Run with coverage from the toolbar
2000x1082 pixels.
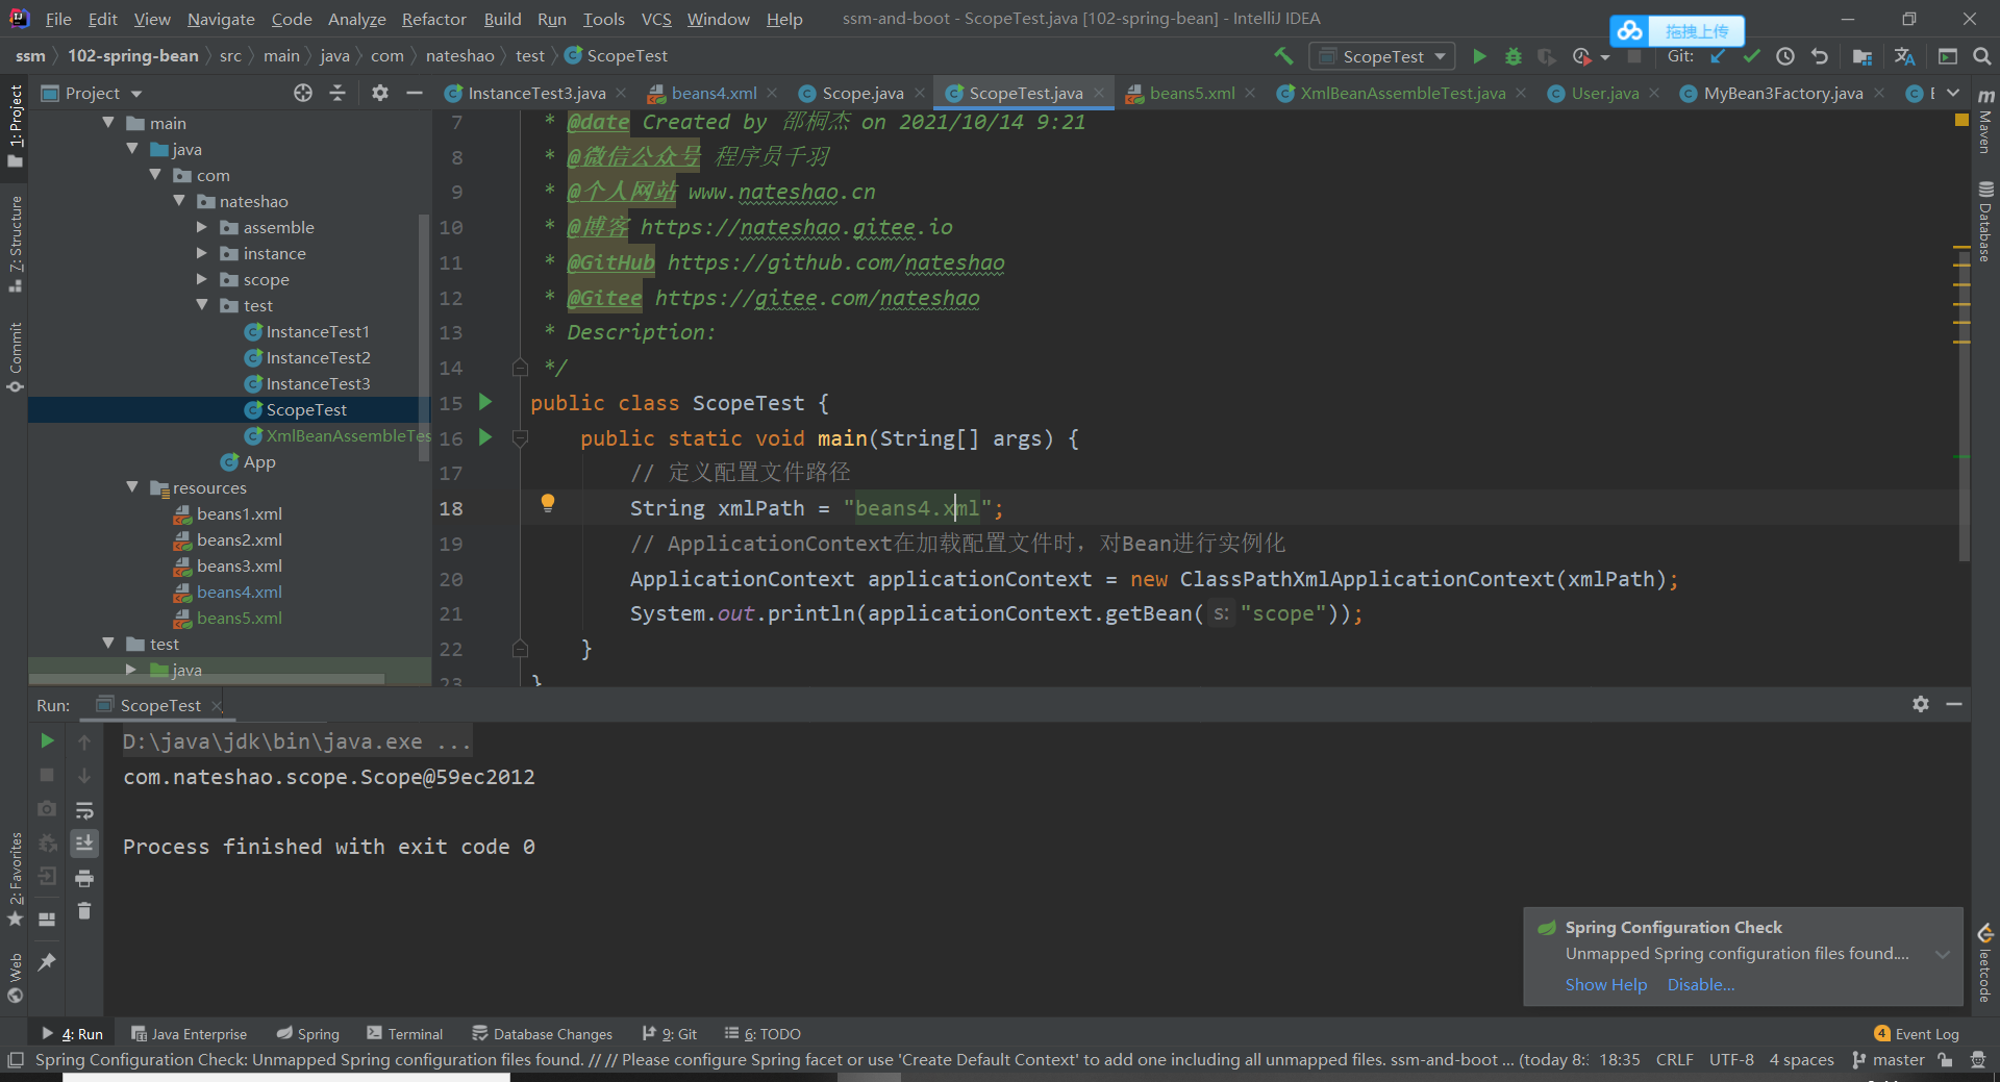1547,56
